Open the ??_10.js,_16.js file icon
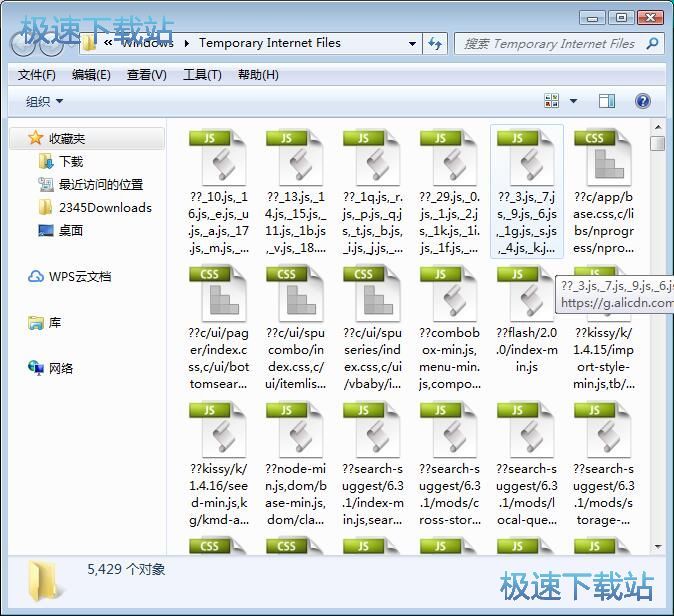This screenshot has height=616, width=674. tap(218, 157)
